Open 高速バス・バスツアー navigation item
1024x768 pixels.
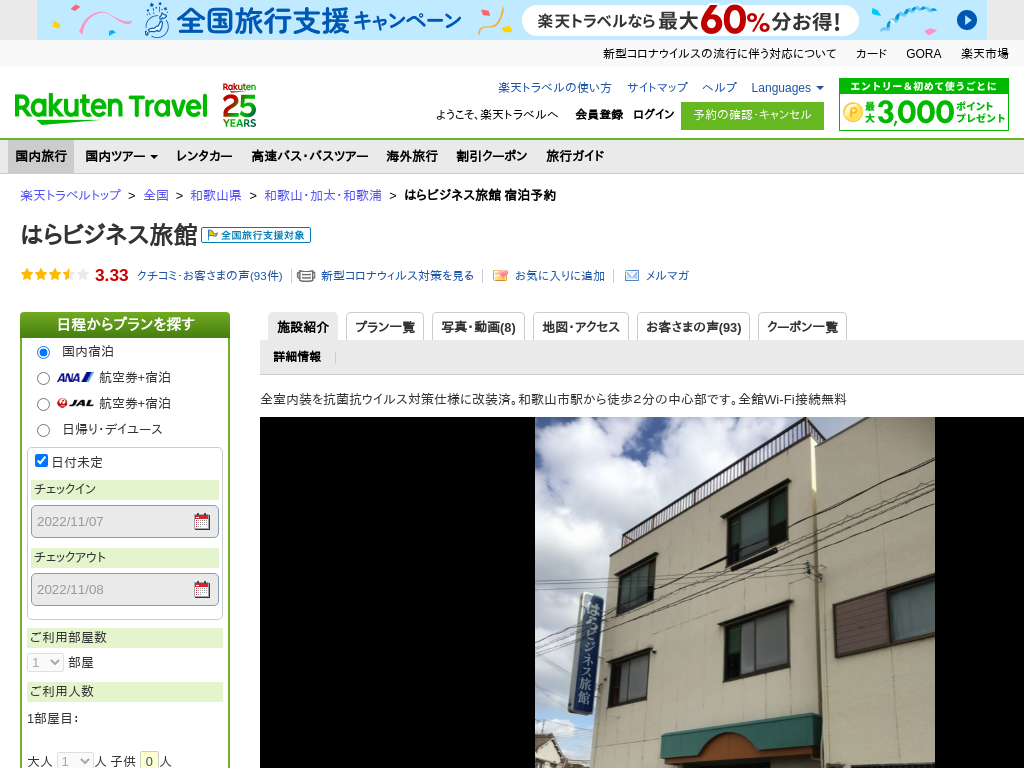pos(310,156)
